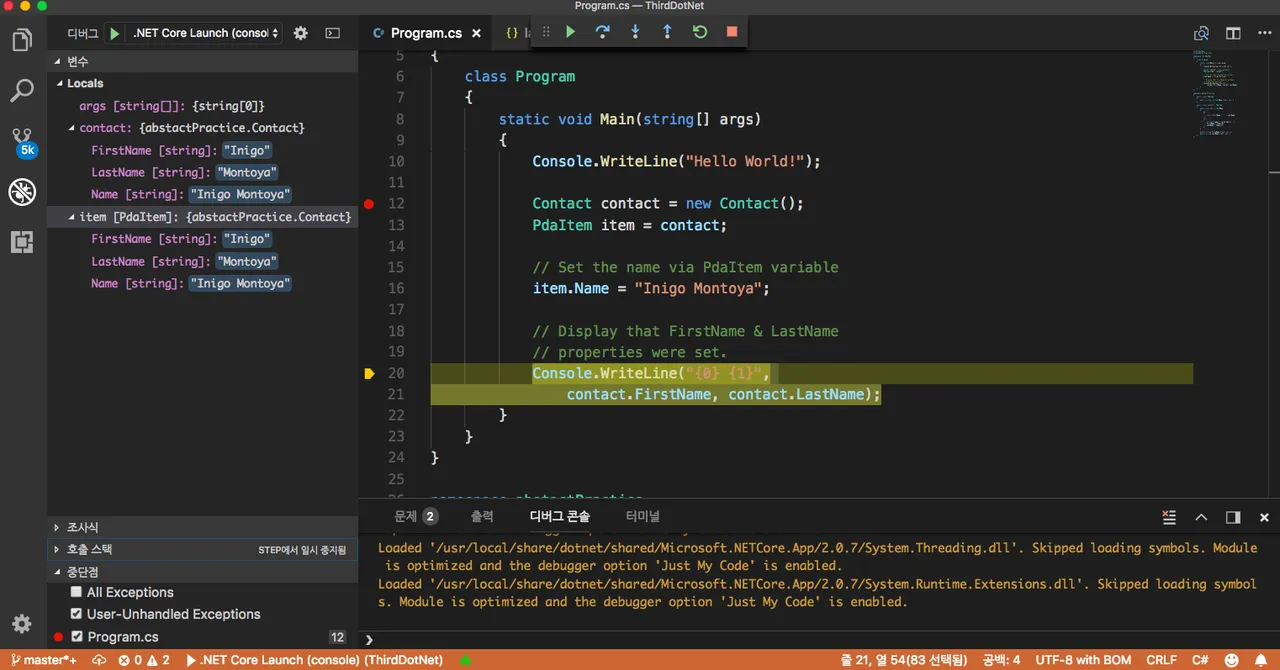1280x670 pixels.
Task: Open the Extensions view in activity bar
Action: click(x=22, y=241)
